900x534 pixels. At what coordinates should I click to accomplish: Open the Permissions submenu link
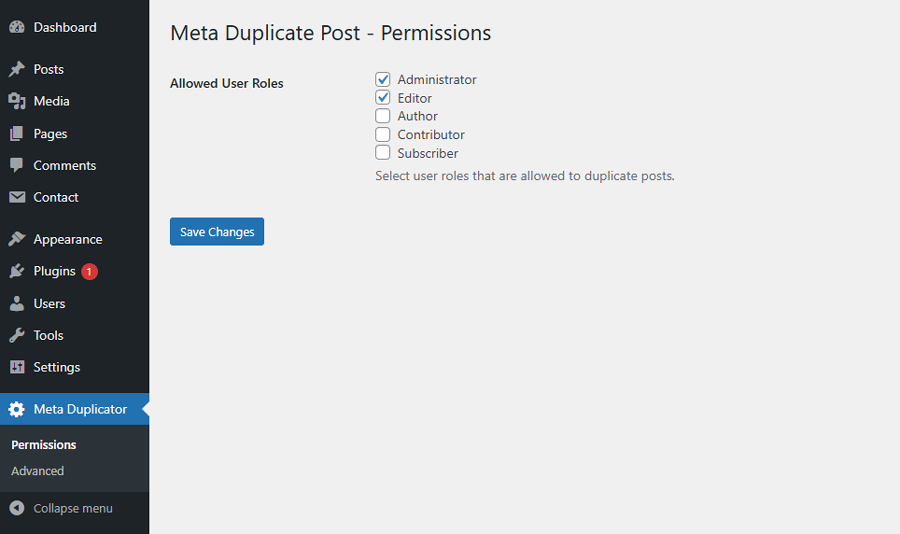44,444
